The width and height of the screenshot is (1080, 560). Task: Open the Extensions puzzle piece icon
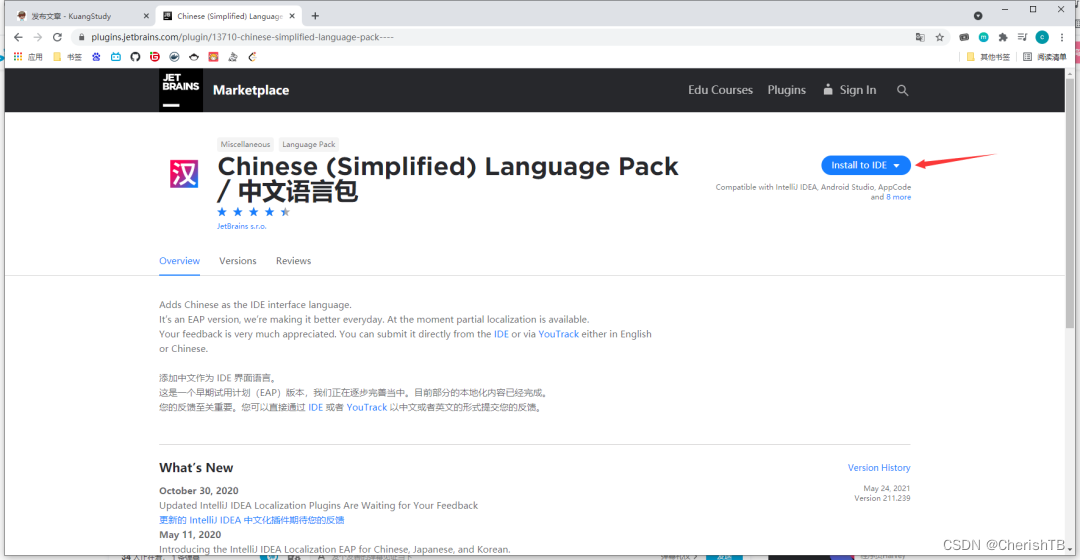tap(1003, 37)
